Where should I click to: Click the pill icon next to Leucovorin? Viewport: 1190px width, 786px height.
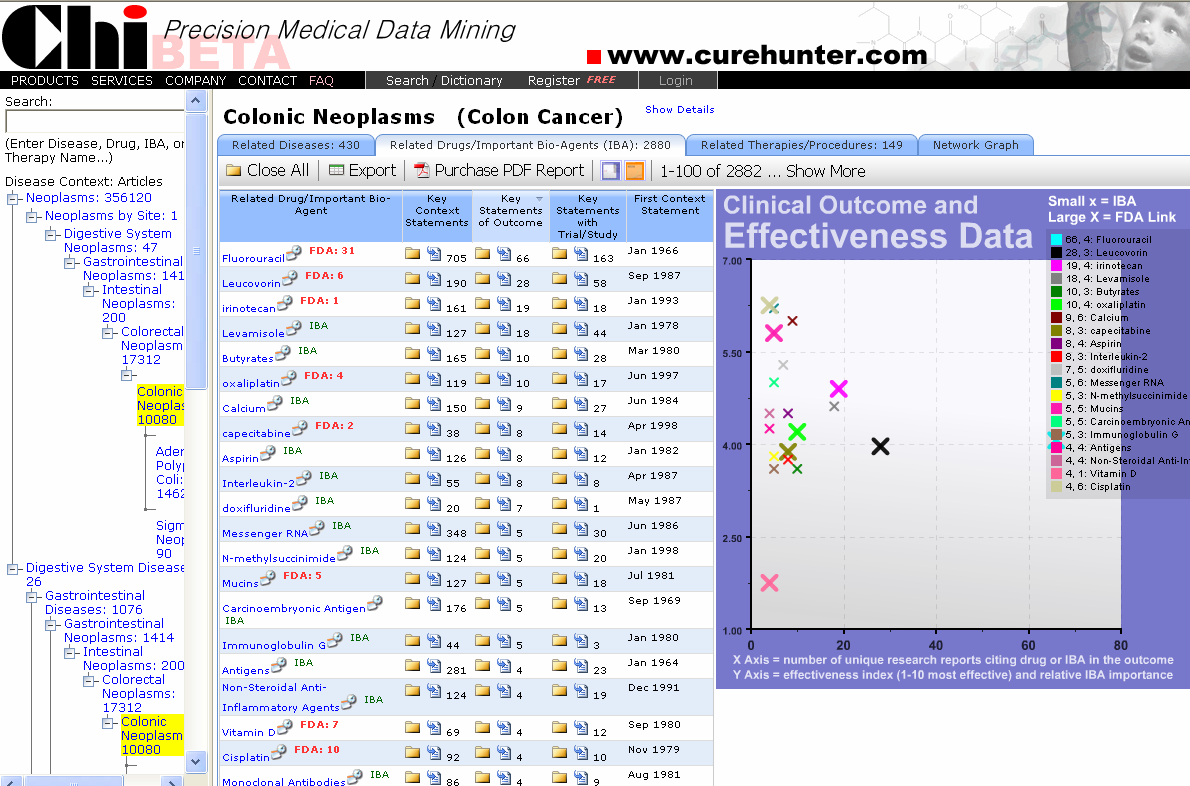click(290, 278)
